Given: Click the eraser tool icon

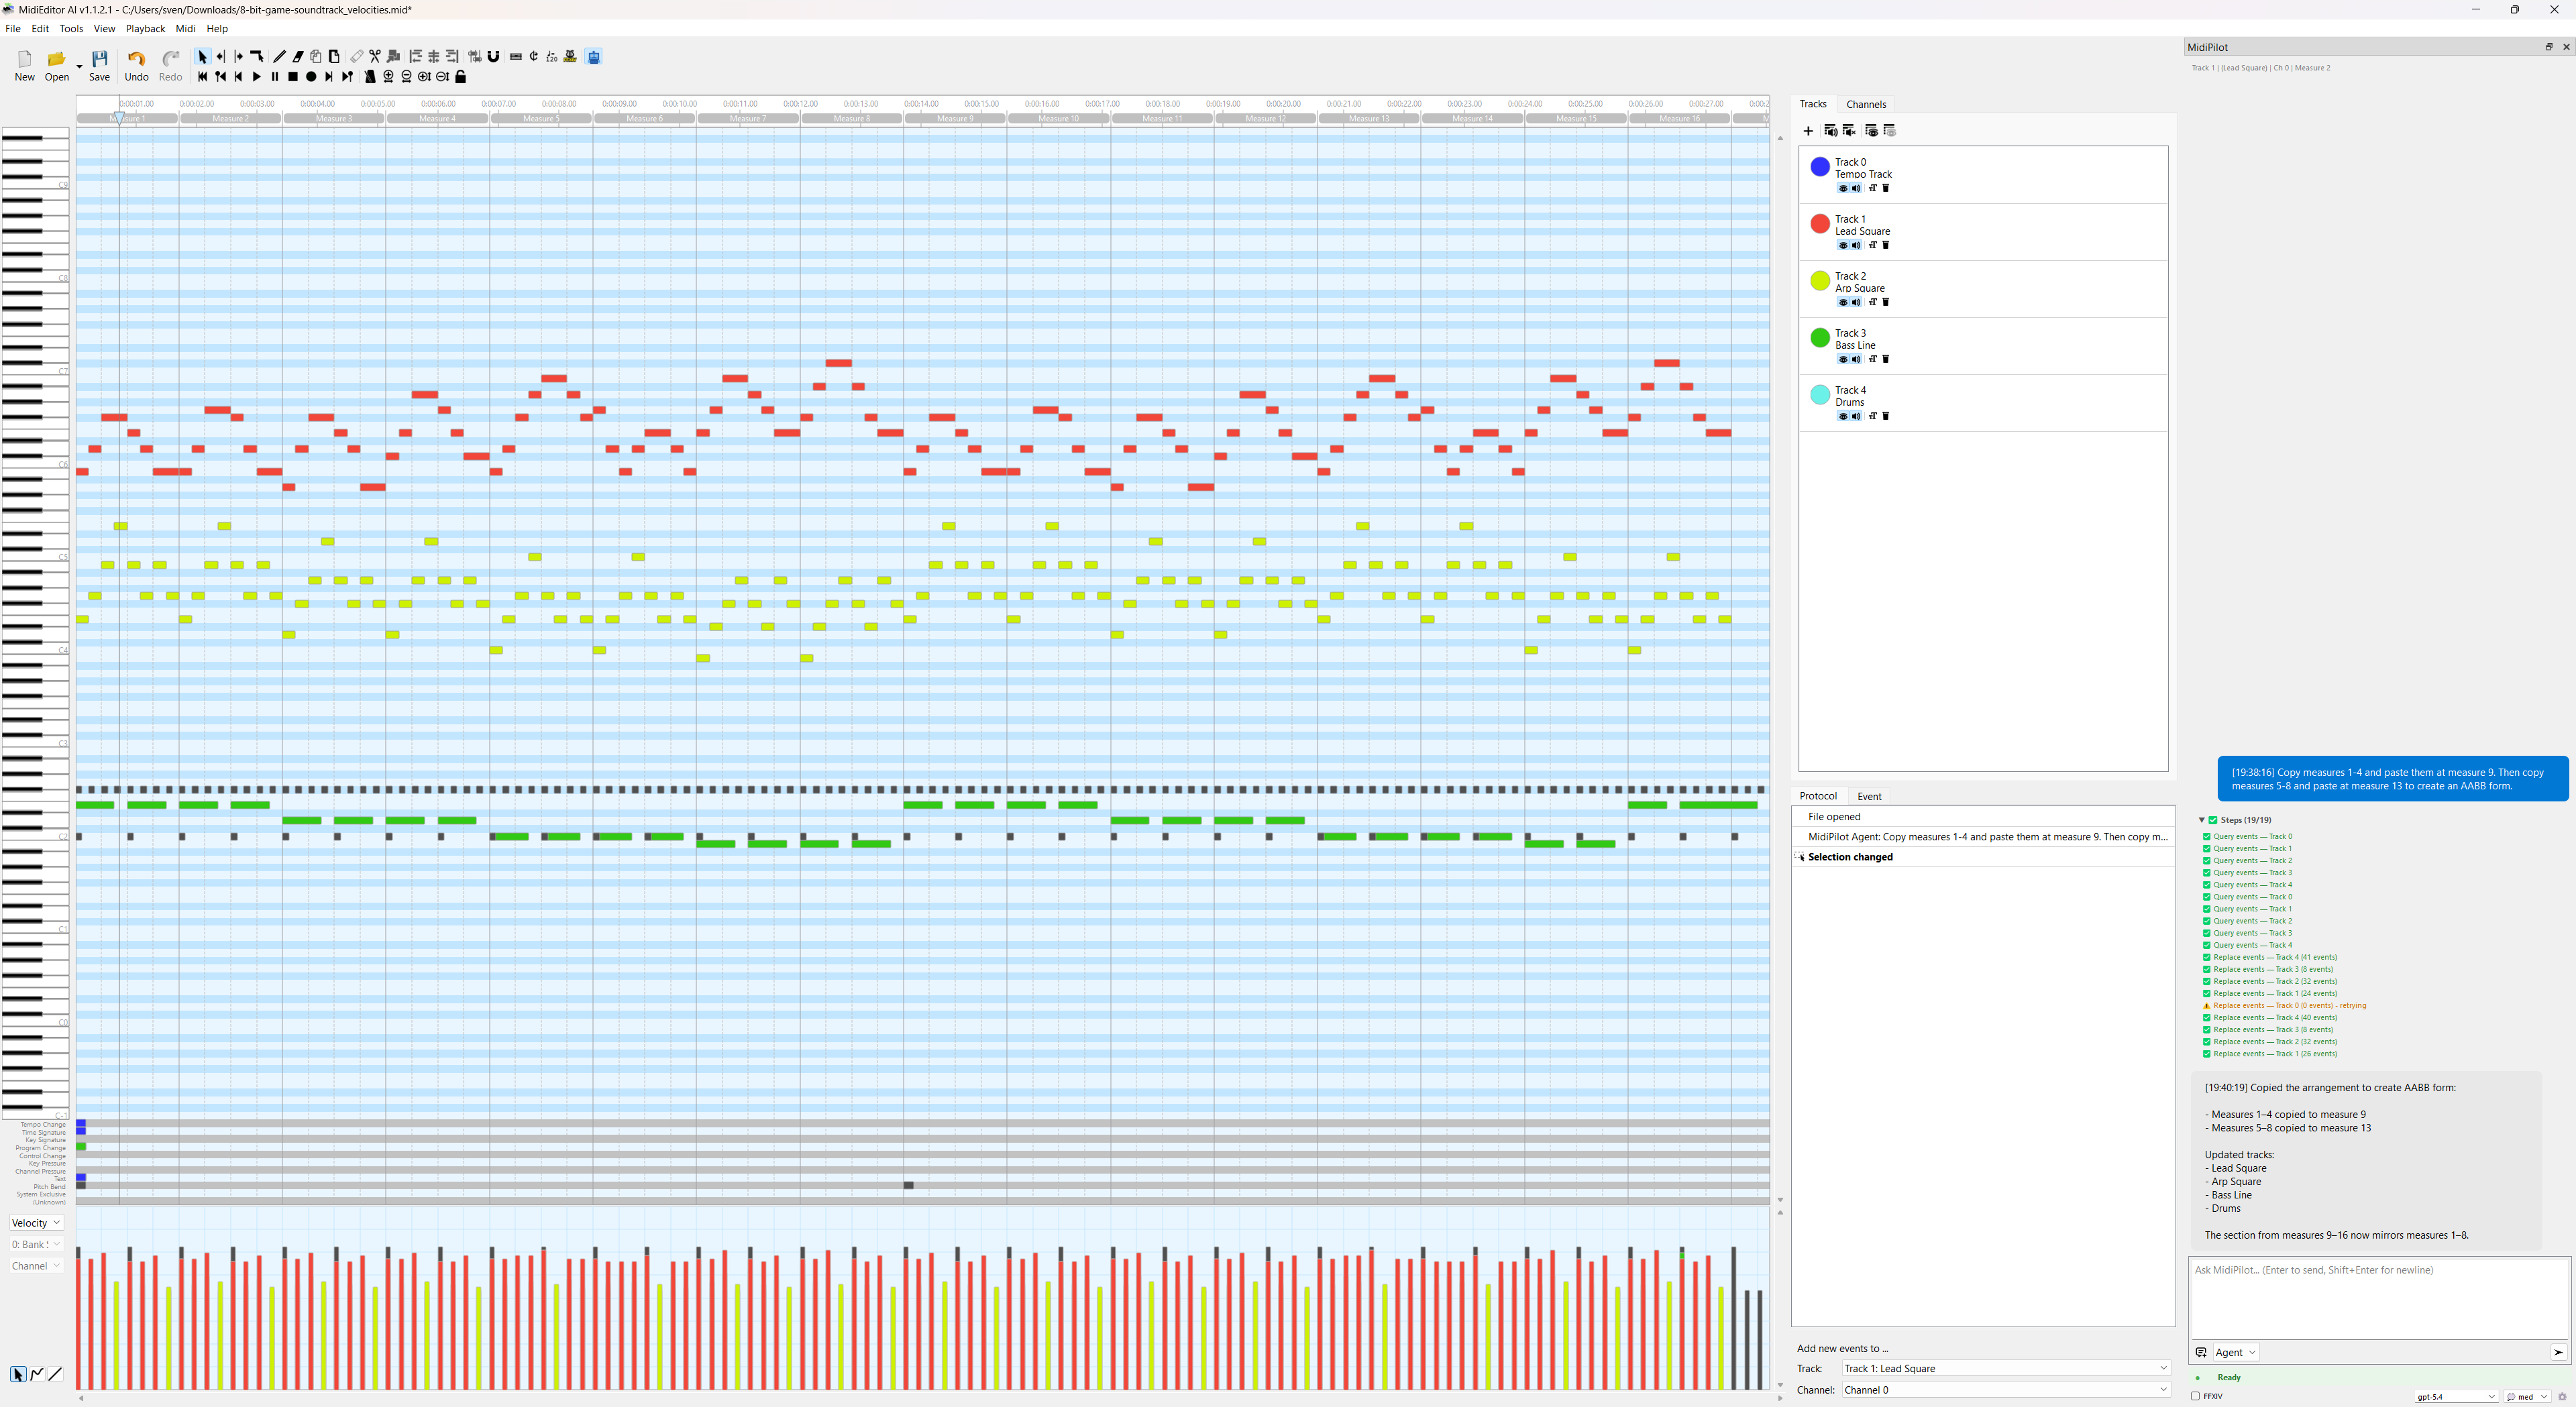Looking at the screenshot, I should click(x=298, y=57).
